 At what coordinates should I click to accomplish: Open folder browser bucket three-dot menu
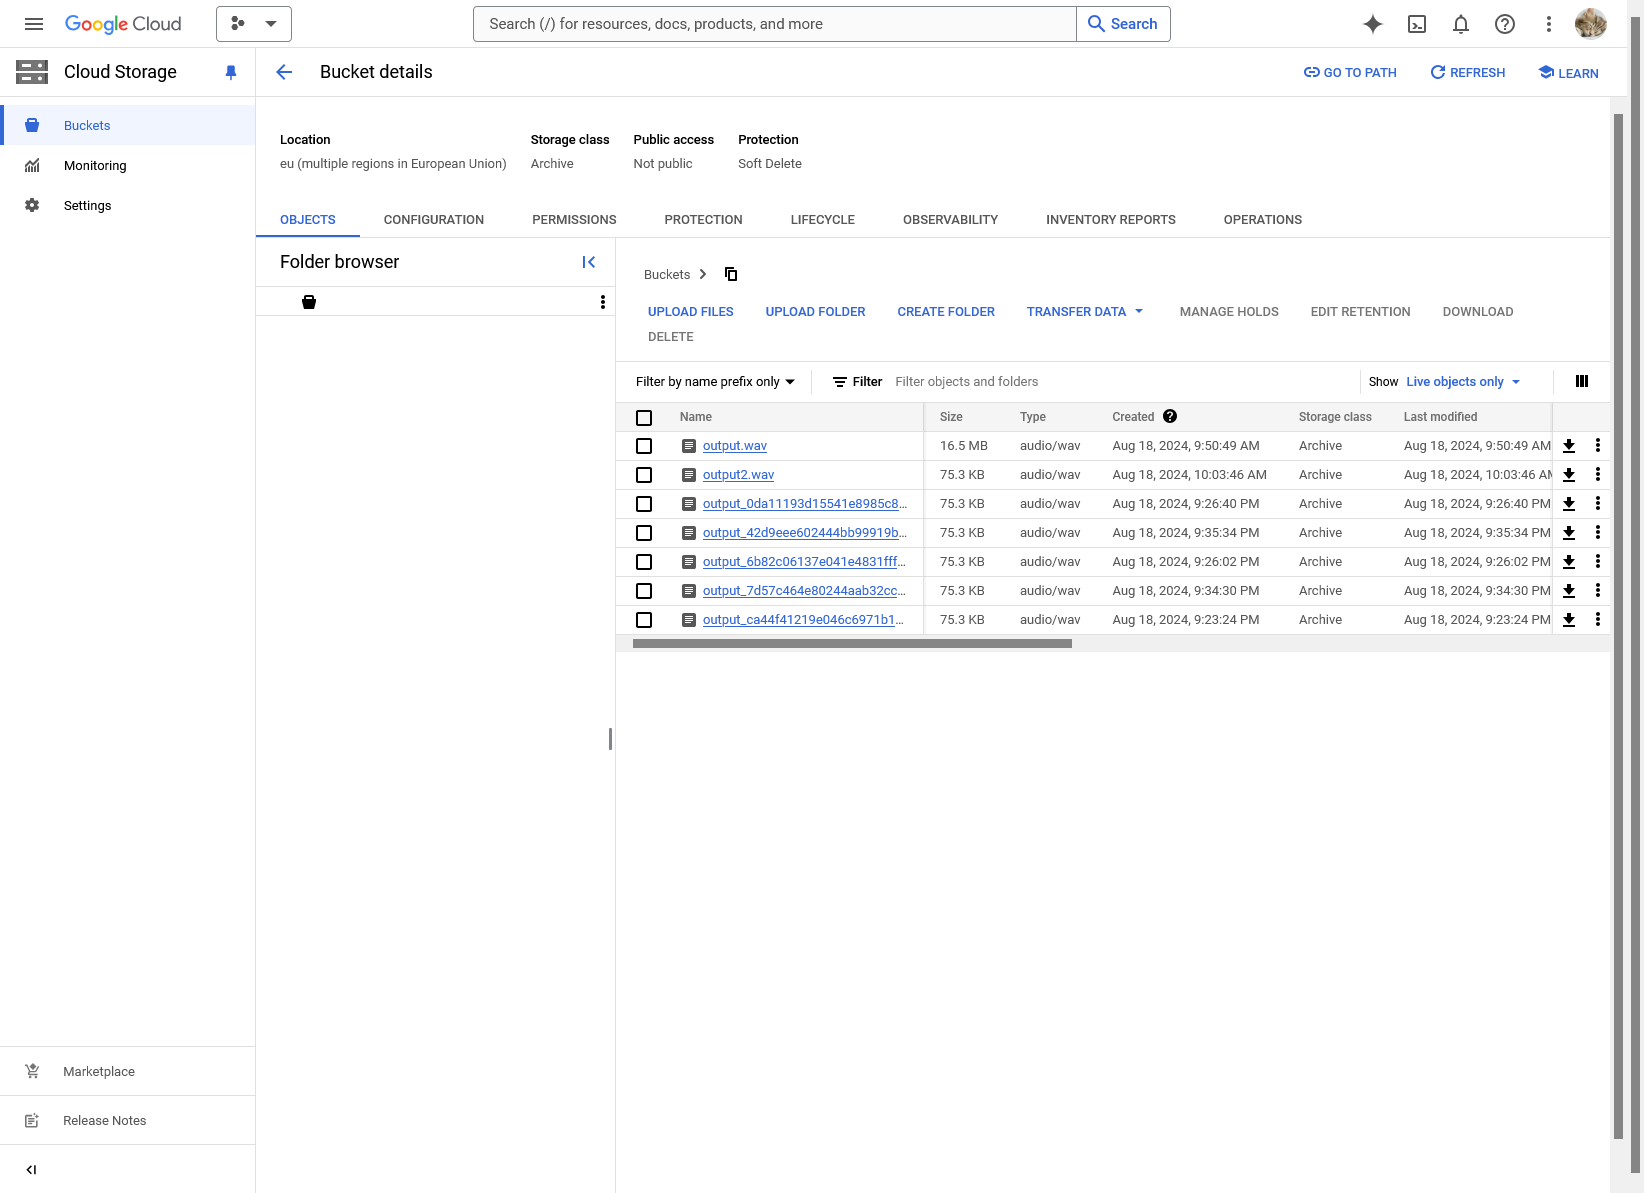[x=603, y=302]
